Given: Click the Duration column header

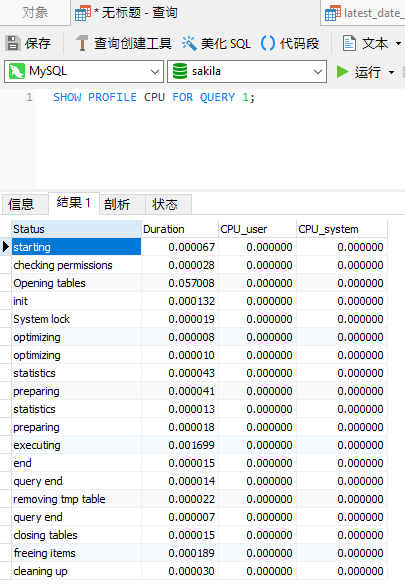Looking at the screenshot, I should [180, 229].
